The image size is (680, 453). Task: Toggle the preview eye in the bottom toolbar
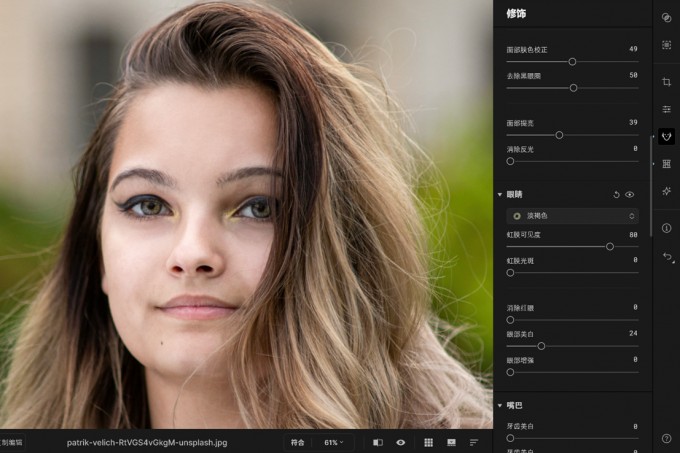(x=401, y=443)
